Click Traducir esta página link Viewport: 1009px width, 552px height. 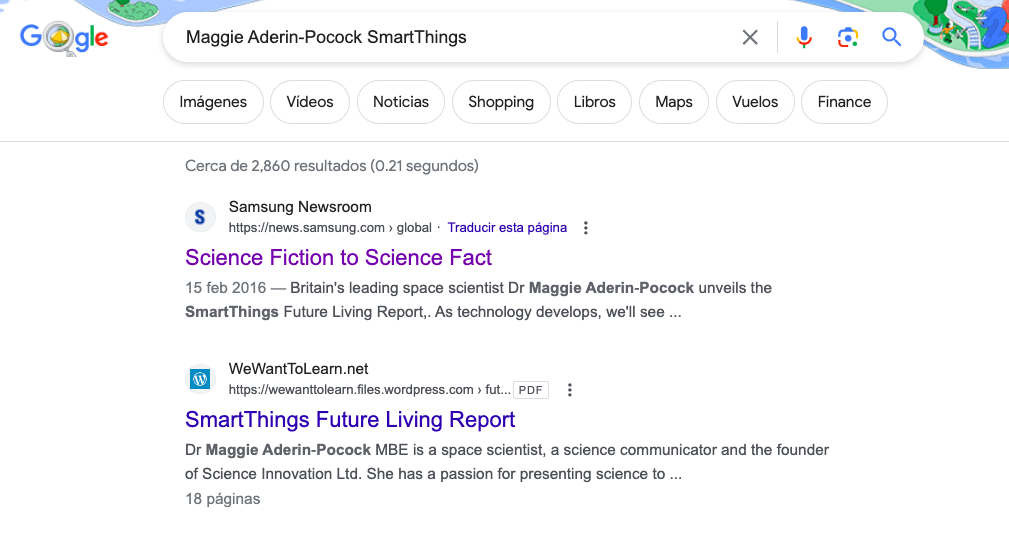point(507,228)
